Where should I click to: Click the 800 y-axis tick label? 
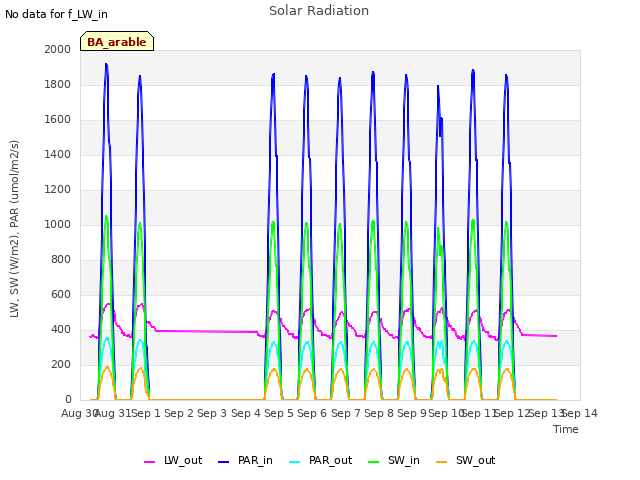pos(61,260)
